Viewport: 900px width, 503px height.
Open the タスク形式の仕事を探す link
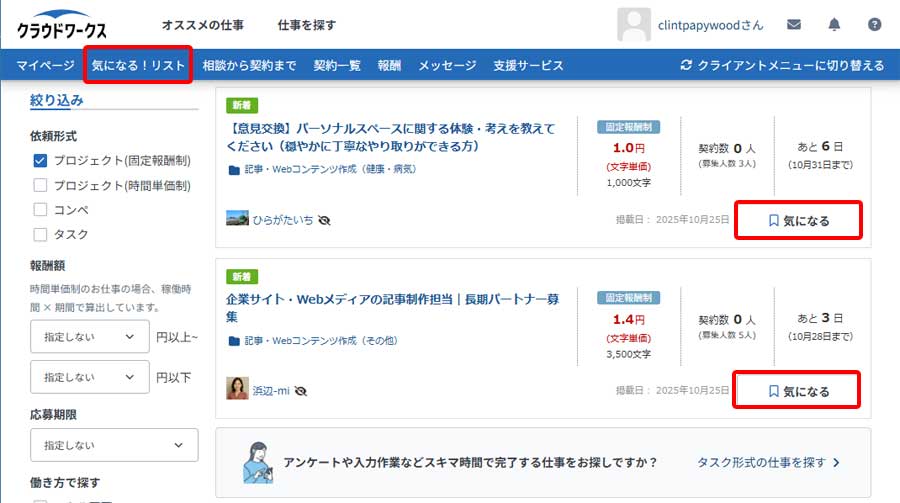pos(768,463)
